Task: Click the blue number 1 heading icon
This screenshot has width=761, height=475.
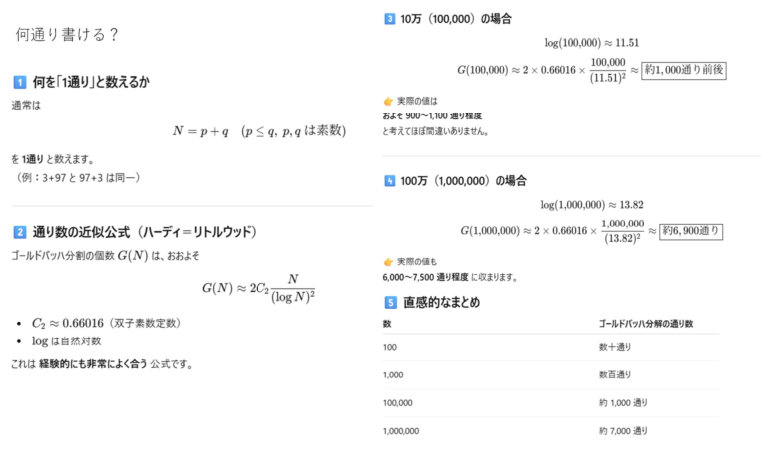Action: coord(19,82)
